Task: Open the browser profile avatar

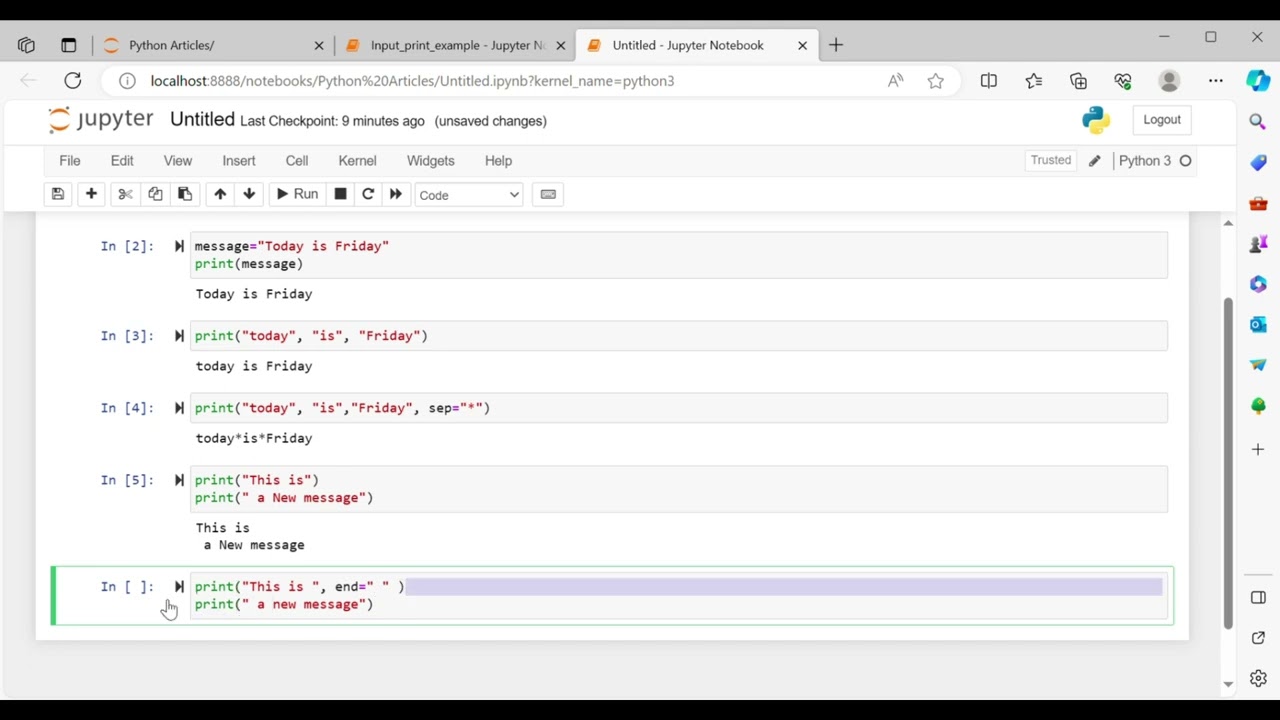Action: (x=1169, y=81)
